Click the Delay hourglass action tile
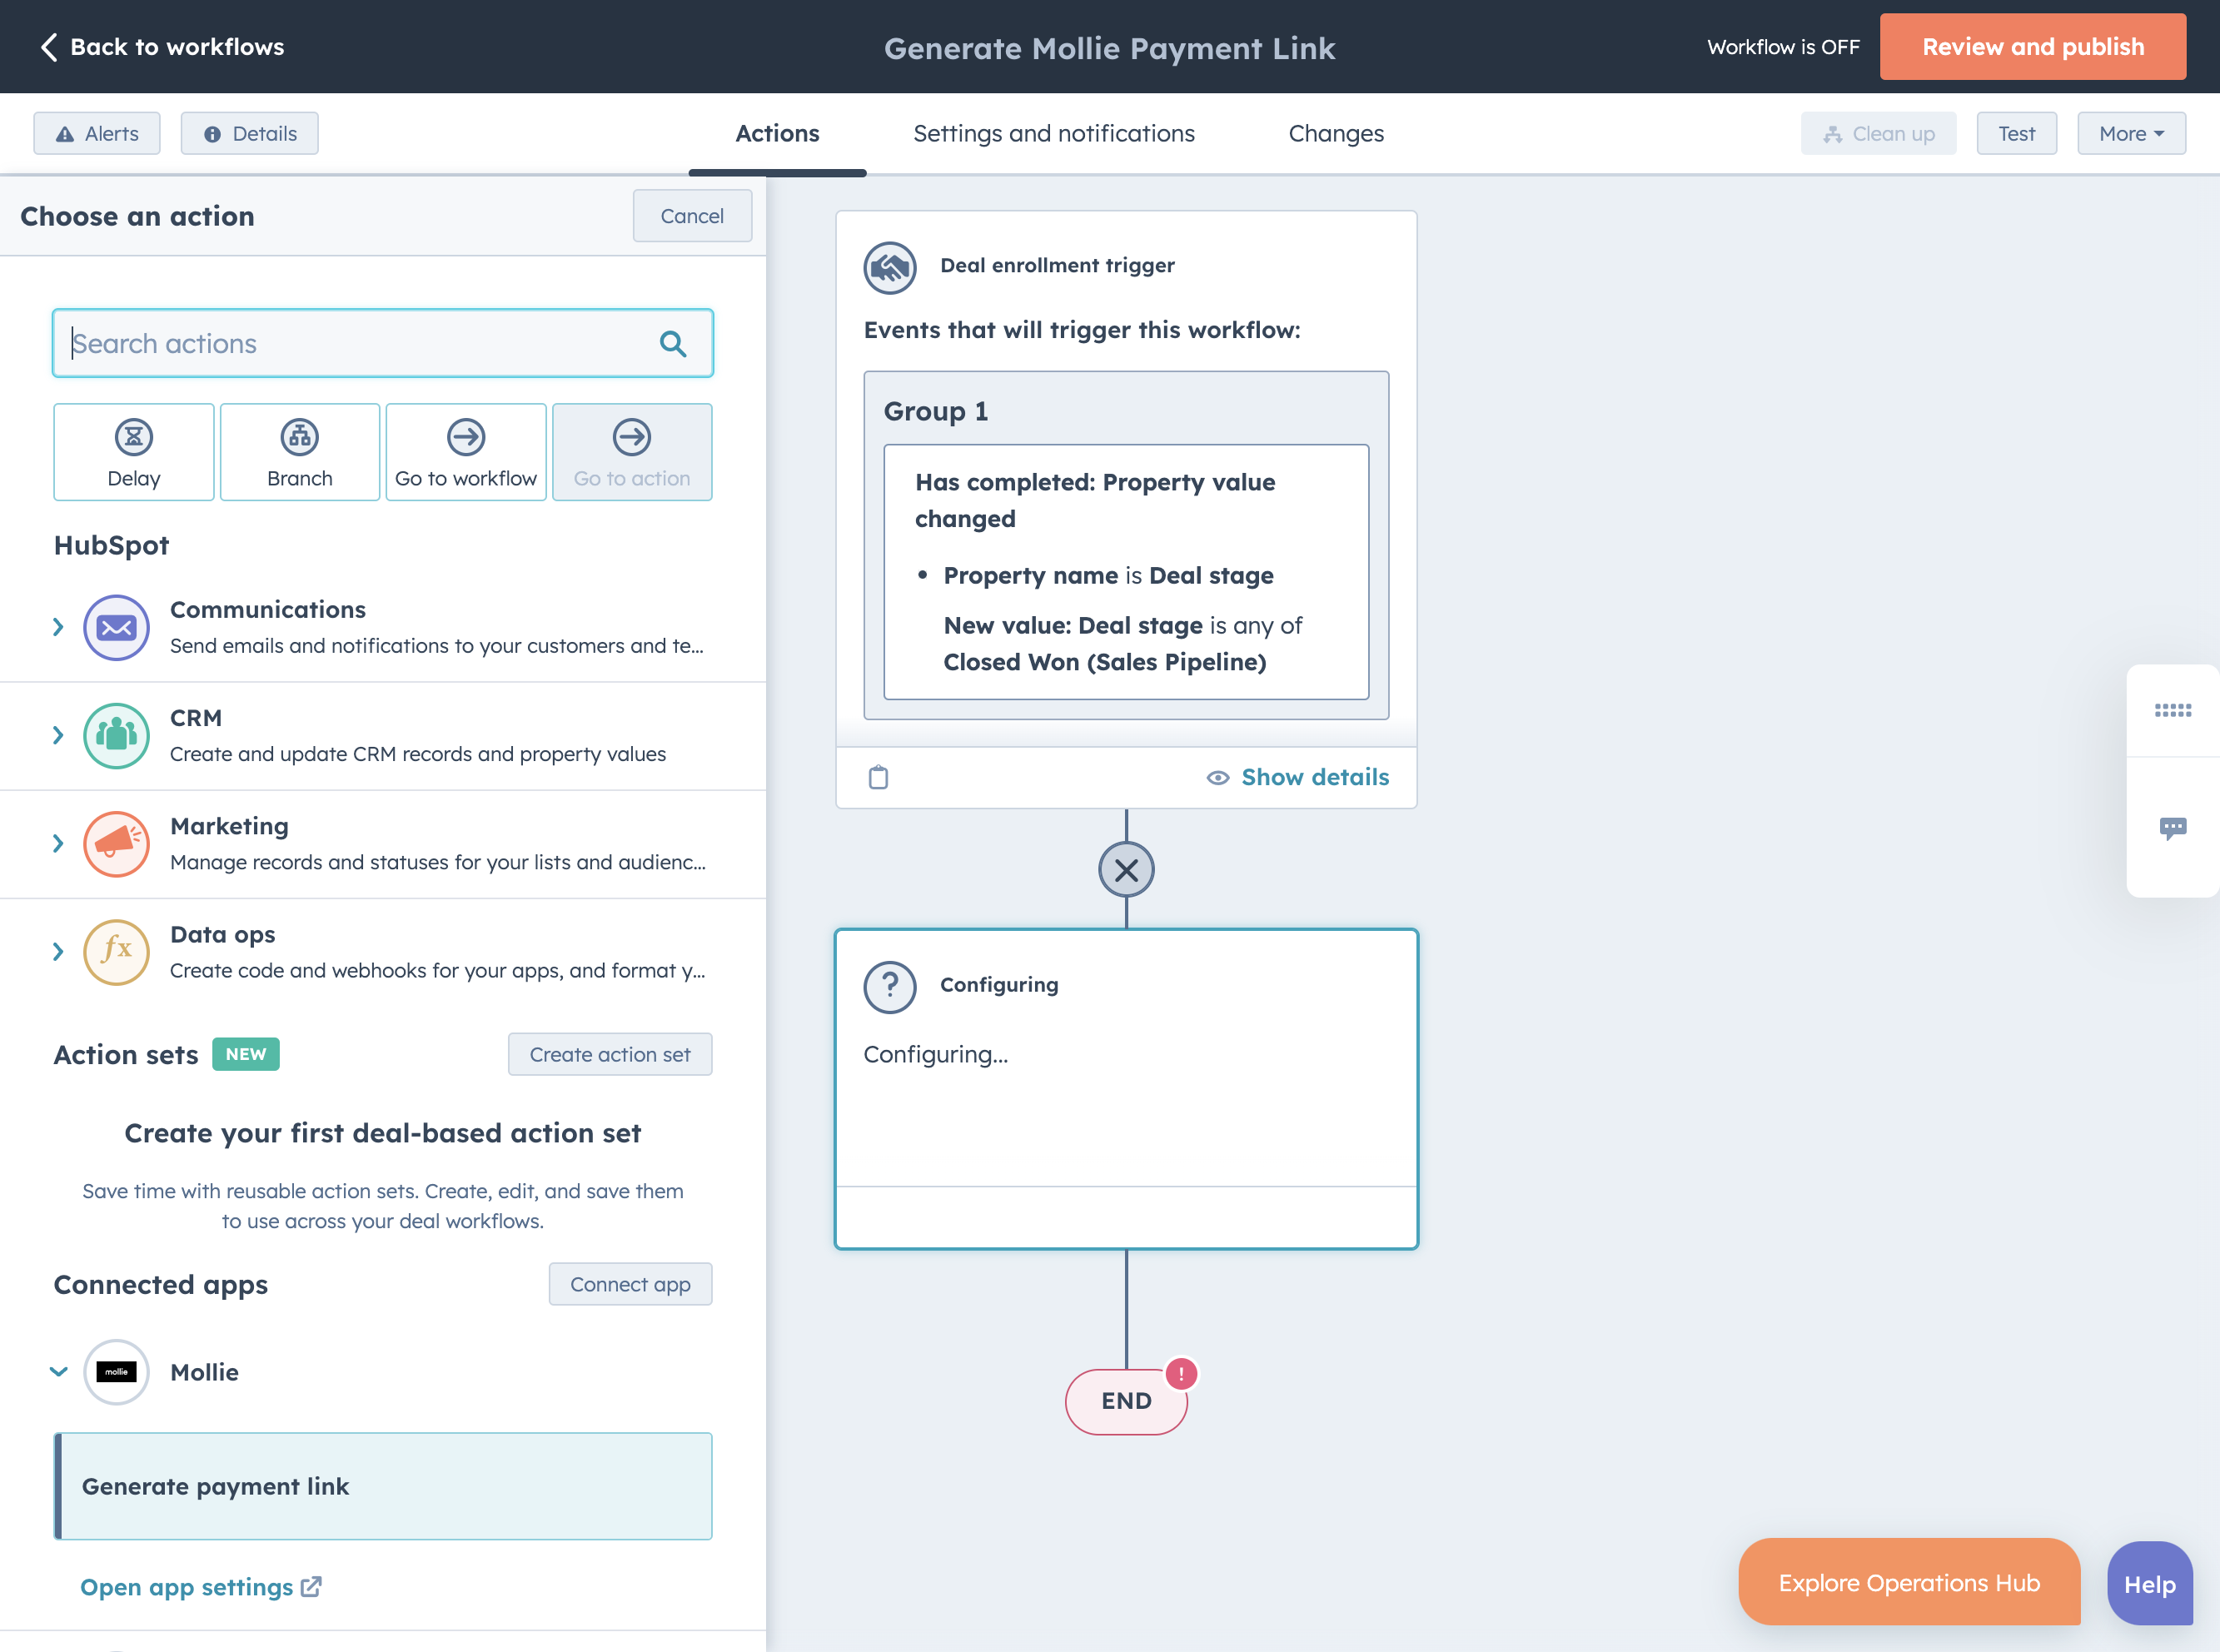 133,452
